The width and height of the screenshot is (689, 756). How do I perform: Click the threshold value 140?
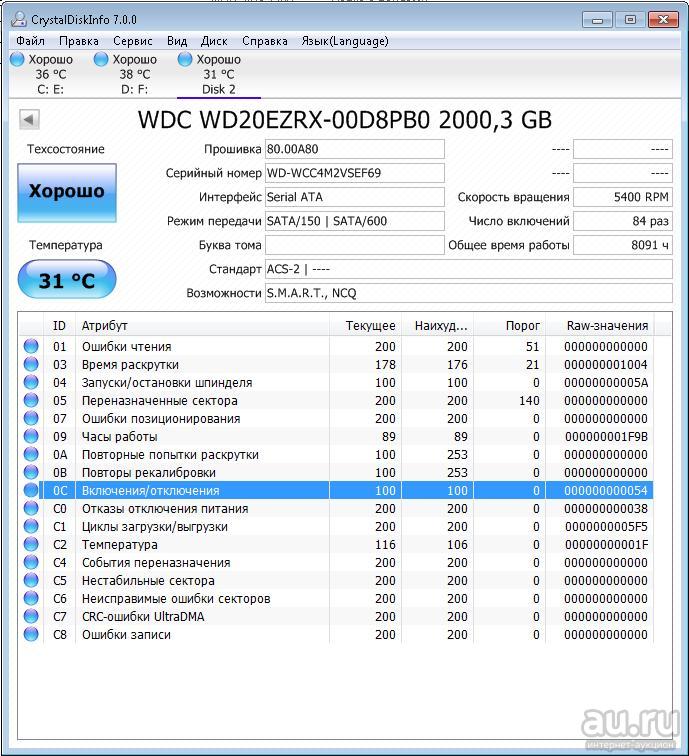529,400
